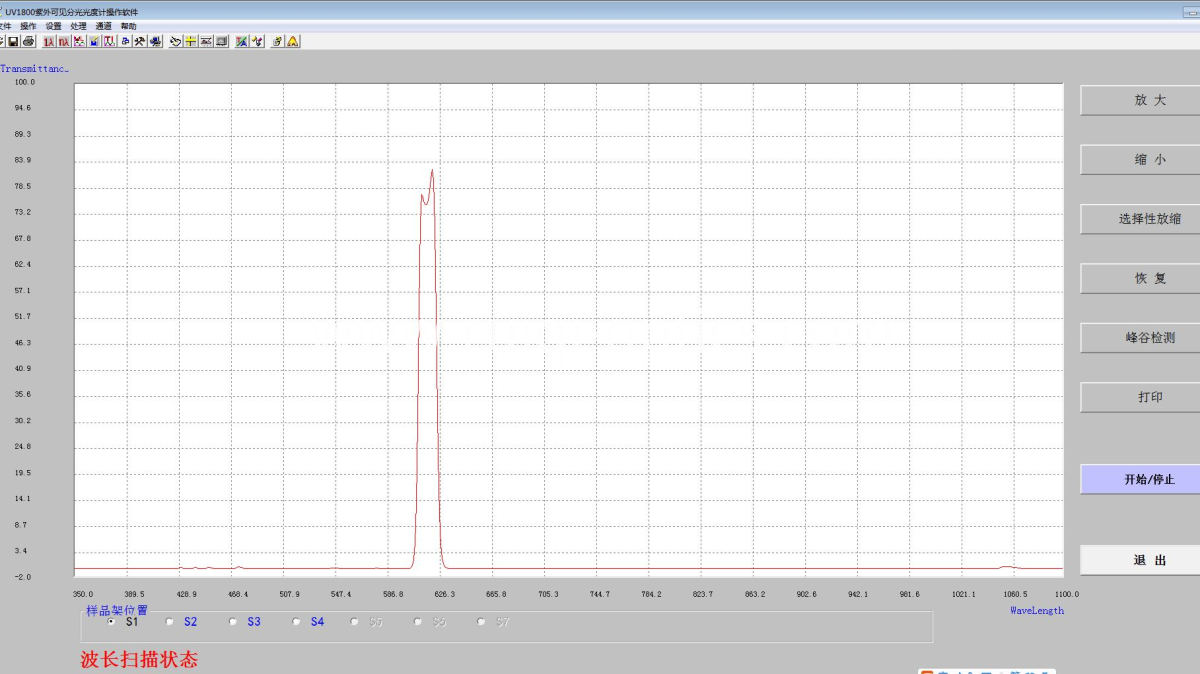
Task: Click the -2.0 transmittance axis value
Action: (x=23, y=577)
